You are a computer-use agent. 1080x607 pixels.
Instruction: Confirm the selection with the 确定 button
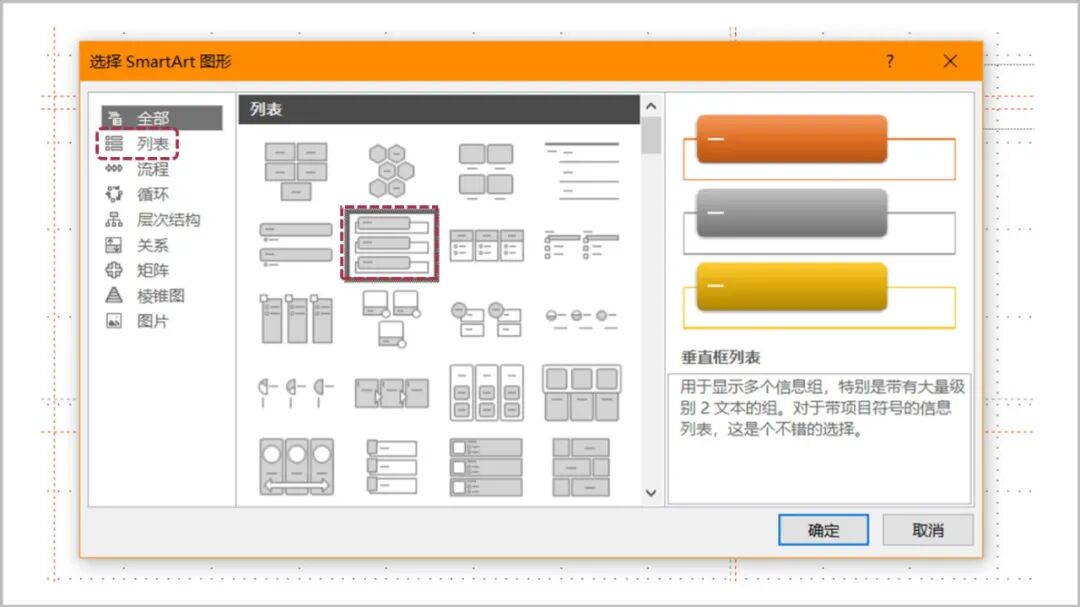click(823, 530)
